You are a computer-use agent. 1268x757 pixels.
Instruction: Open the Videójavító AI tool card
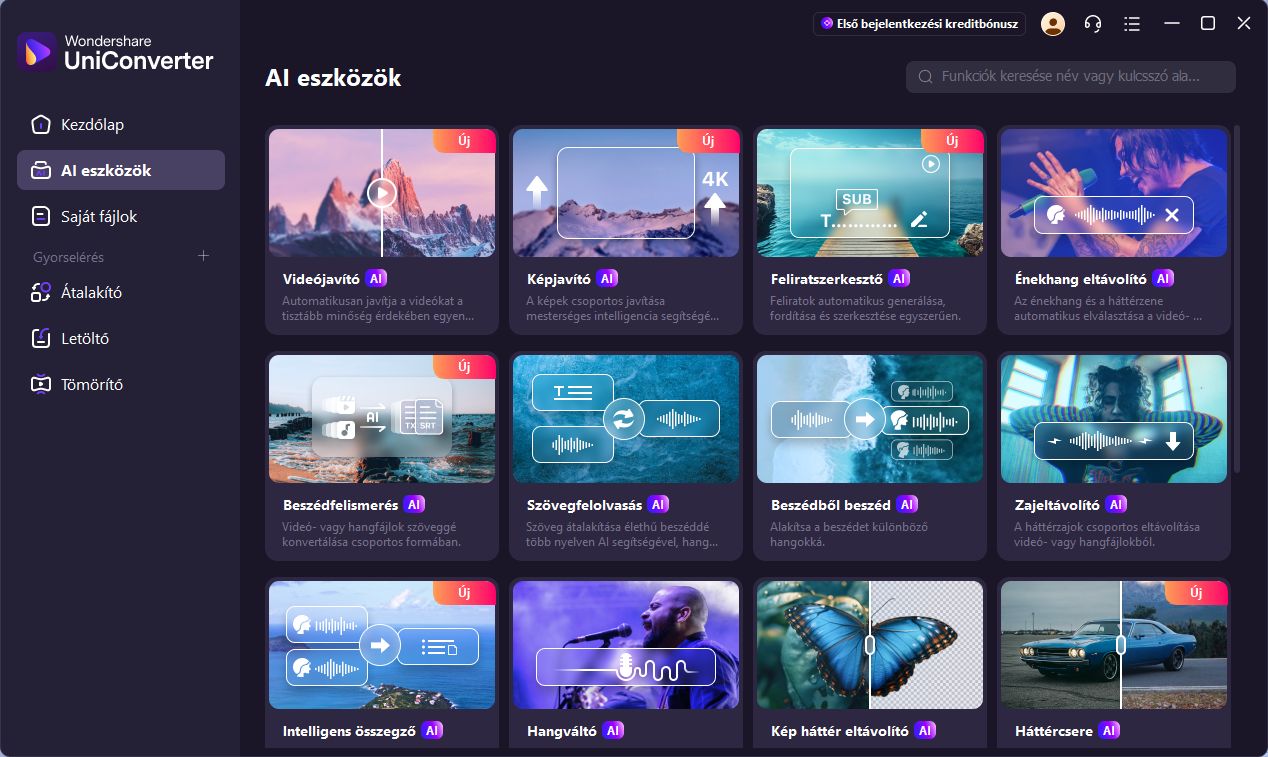click(x=382, y=230)
